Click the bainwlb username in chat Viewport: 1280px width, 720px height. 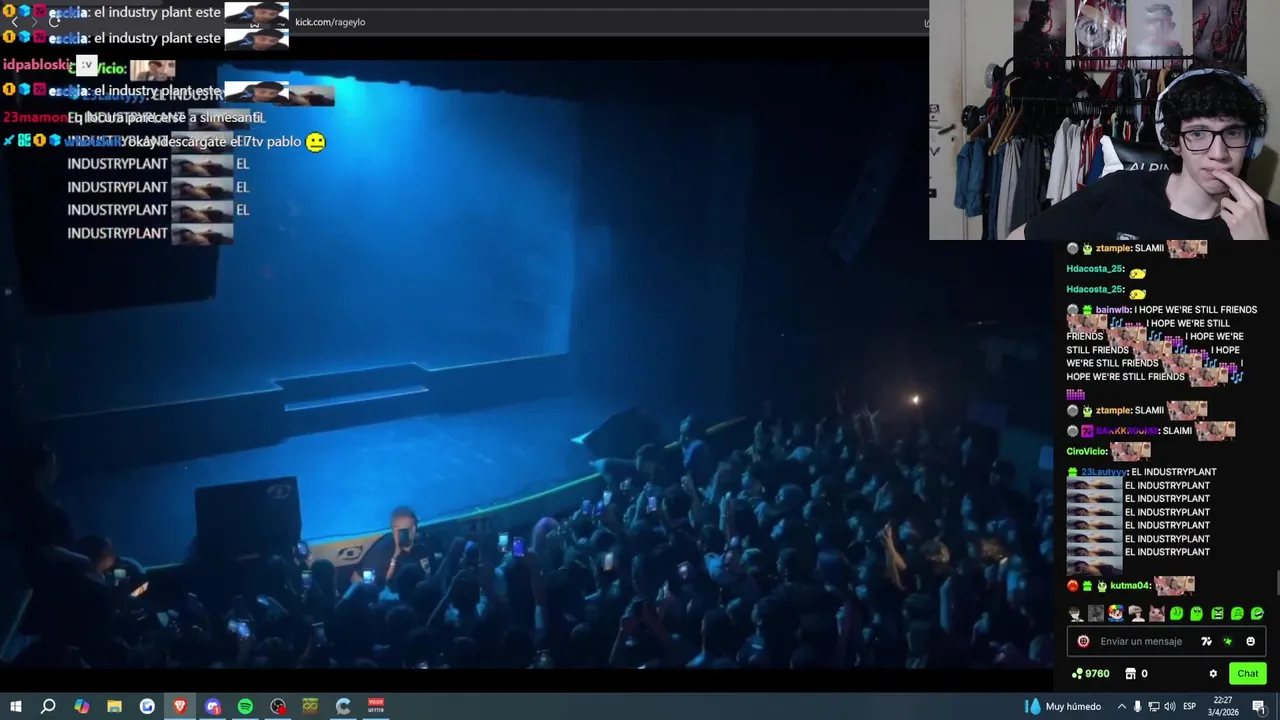[1113, 310]
